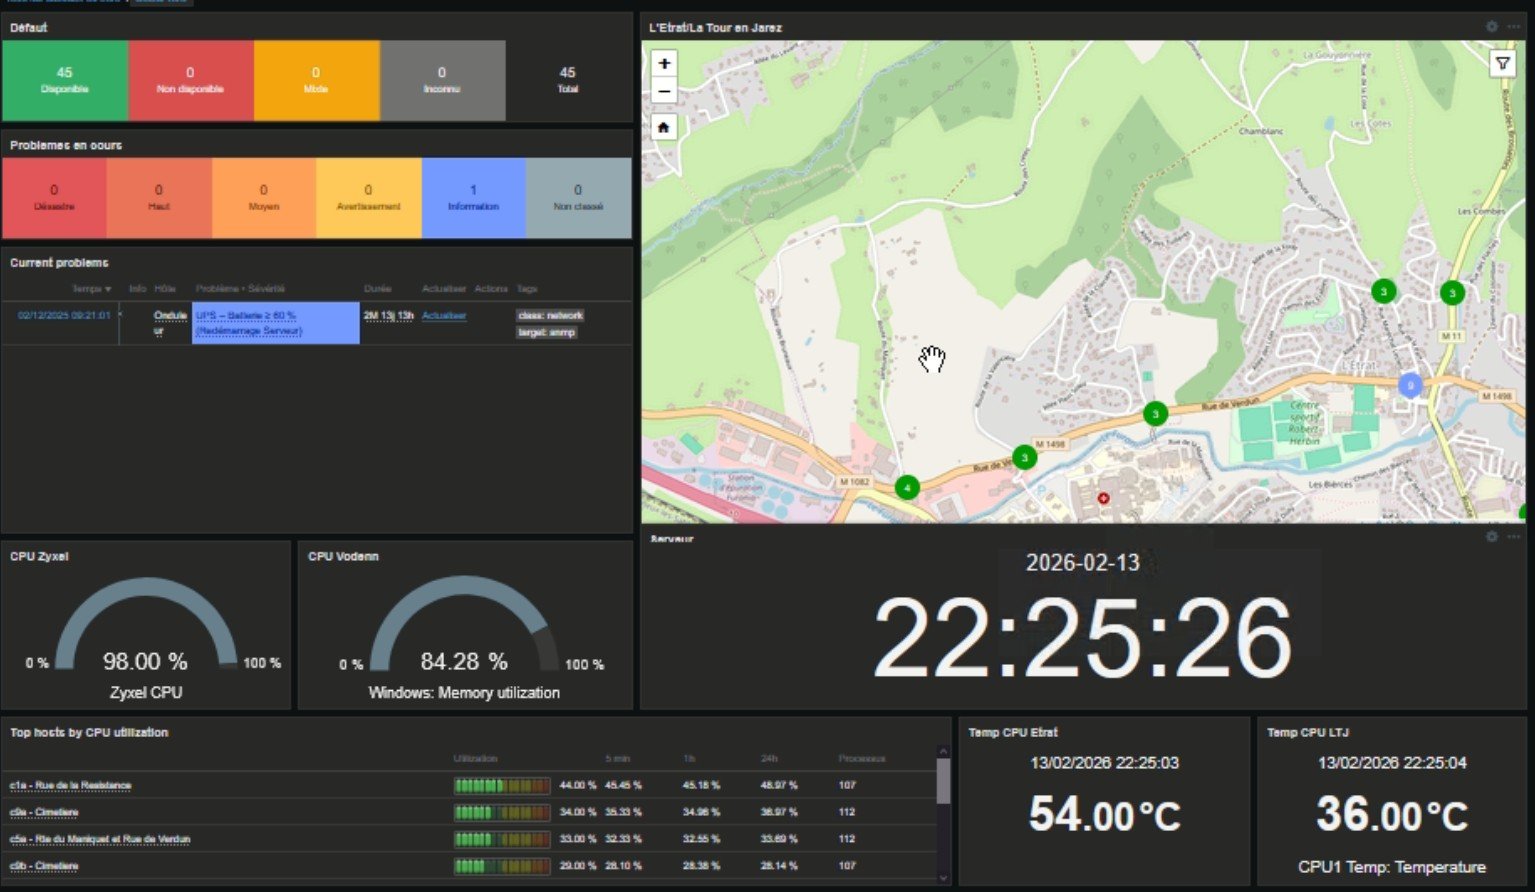This screenshot has width=1535, height=892.
Task: Open the map severity filter
Action: point(1502,64)
